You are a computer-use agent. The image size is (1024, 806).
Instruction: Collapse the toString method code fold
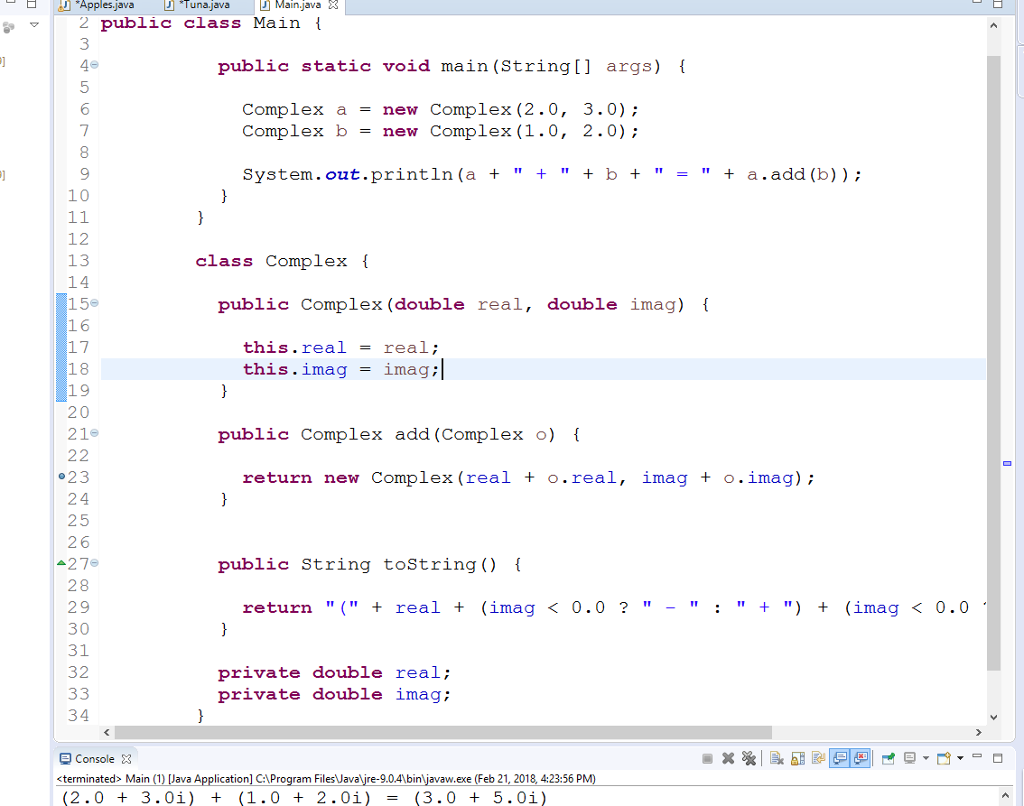[x=92, y=564]
